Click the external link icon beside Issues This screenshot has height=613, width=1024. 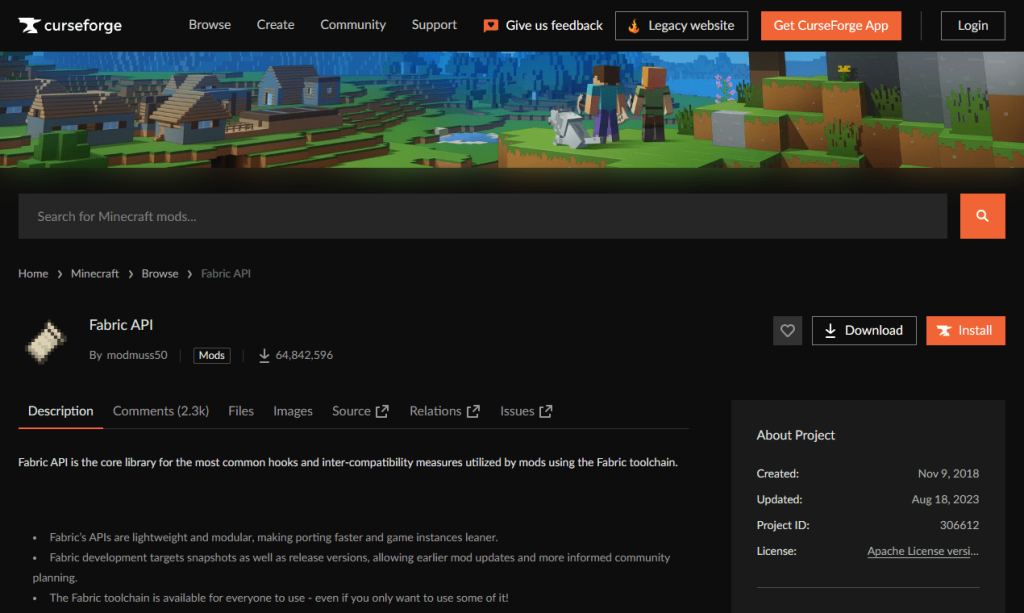[546, 411]
